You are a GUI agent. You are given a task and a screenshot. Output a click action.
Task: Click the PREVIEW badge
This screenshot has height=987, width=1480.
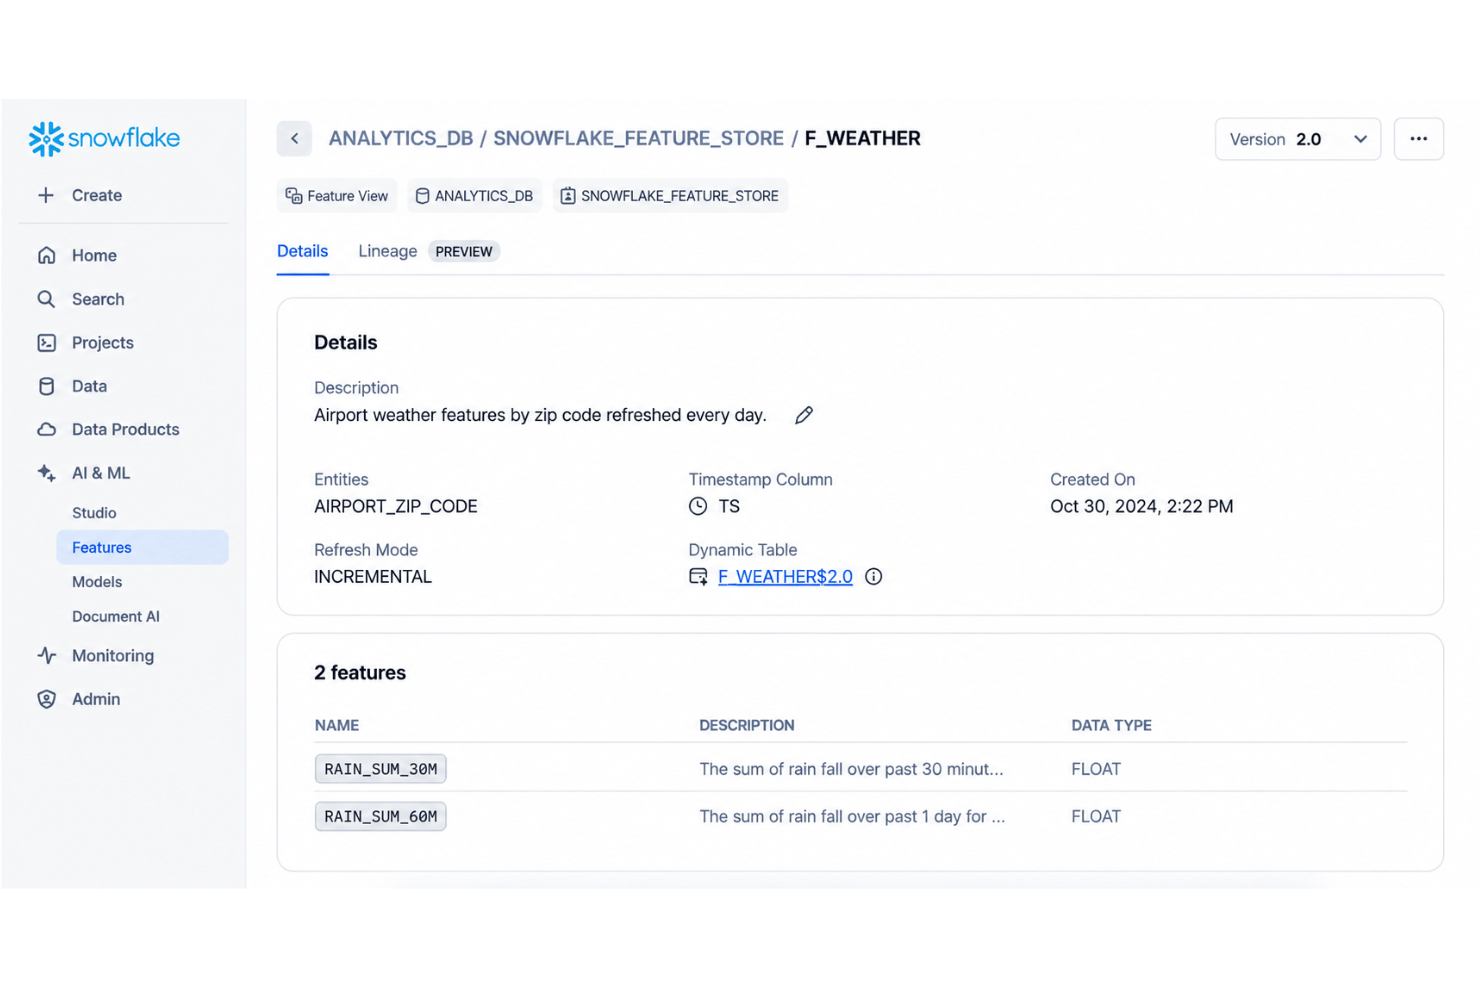pyautogui.click(x=464, y=252)
